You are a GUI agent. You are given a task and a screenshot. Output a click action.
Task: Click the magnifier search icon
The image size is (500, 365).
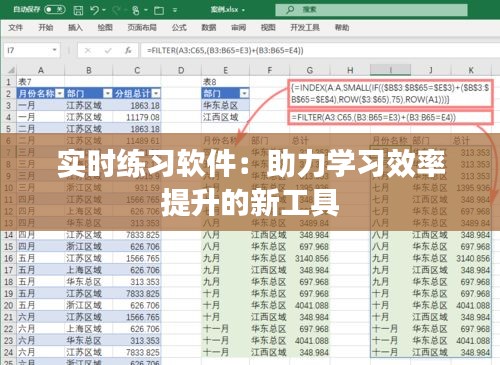coord(290,10)
